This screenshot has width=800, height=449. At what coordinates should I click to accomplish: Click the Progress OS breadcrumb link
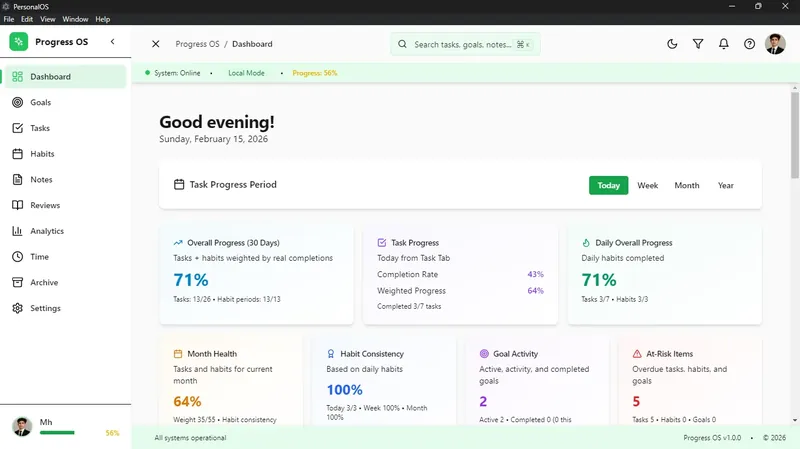tap(197, 44)
